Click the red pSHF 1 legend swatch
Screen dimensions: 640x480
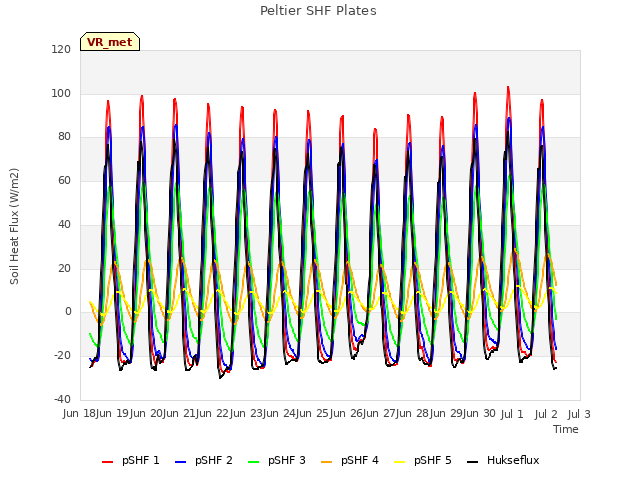(x=107, y=462)
